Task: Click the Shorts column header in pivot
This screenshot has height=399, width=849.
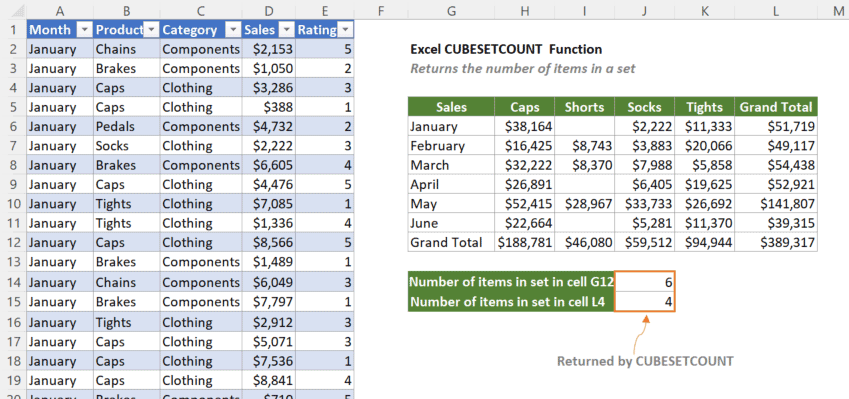Action: coord(584,107)
